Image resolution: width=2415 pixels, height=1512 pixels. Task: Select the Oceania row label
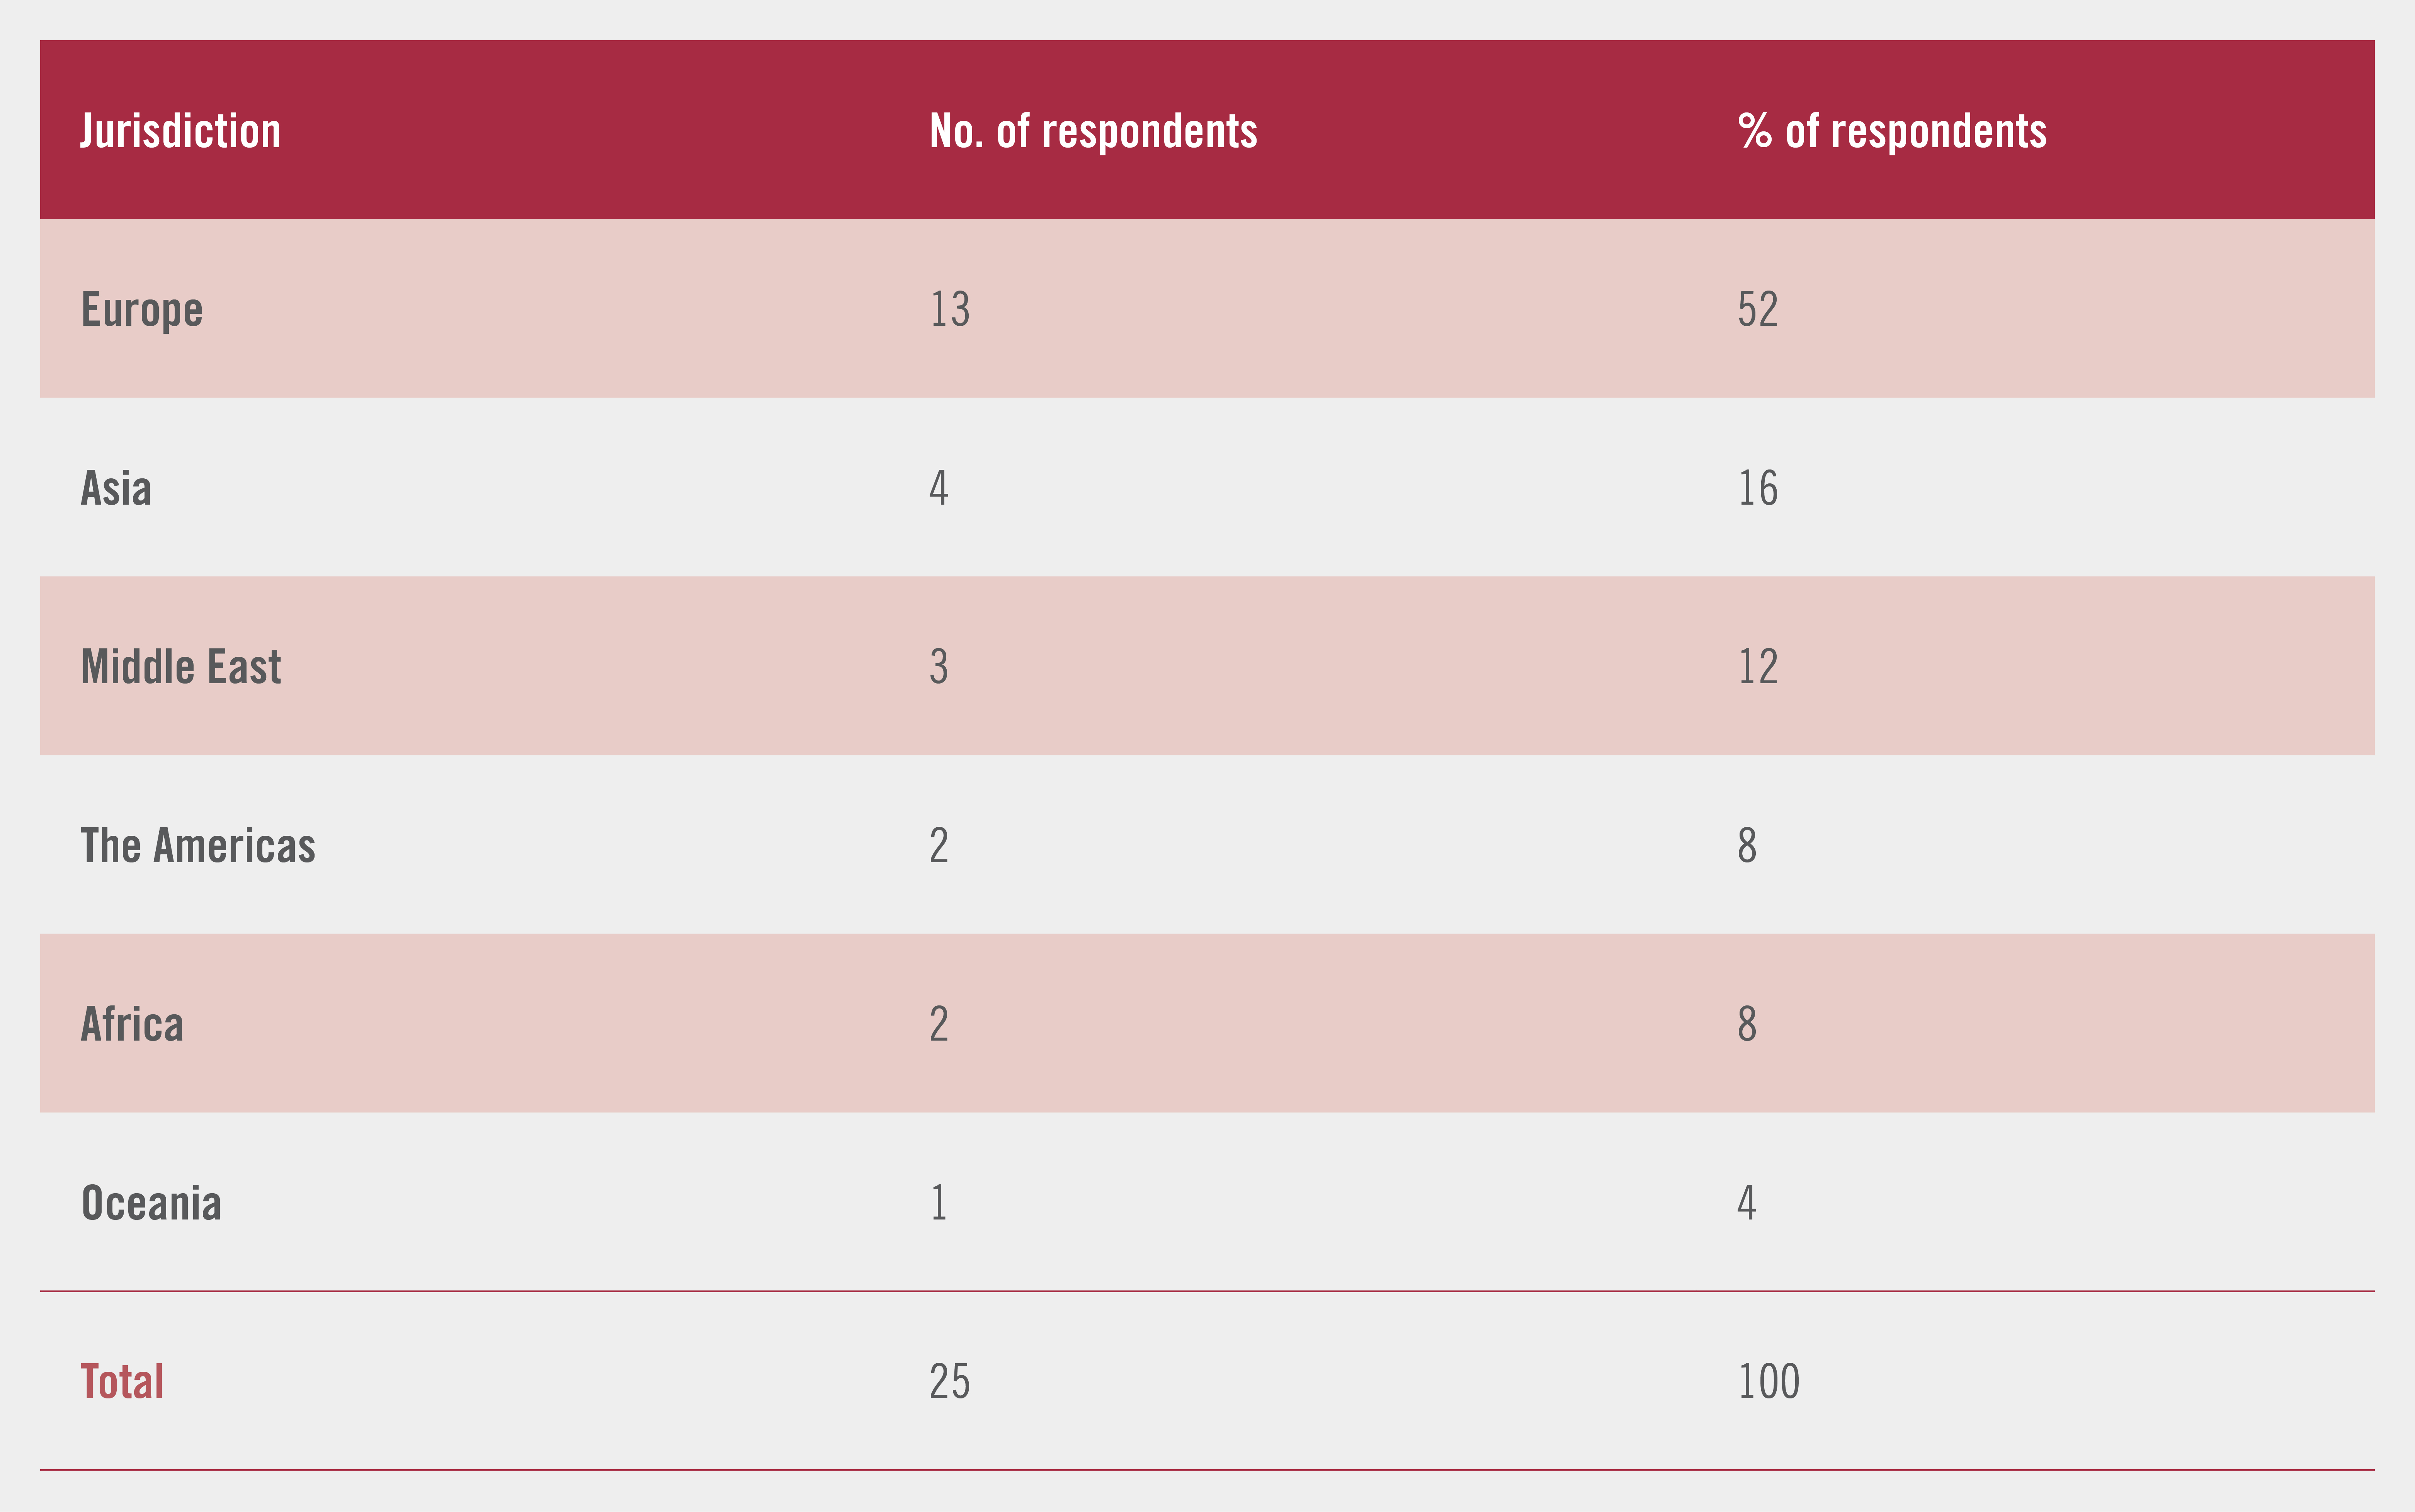tap(151, 1203)
